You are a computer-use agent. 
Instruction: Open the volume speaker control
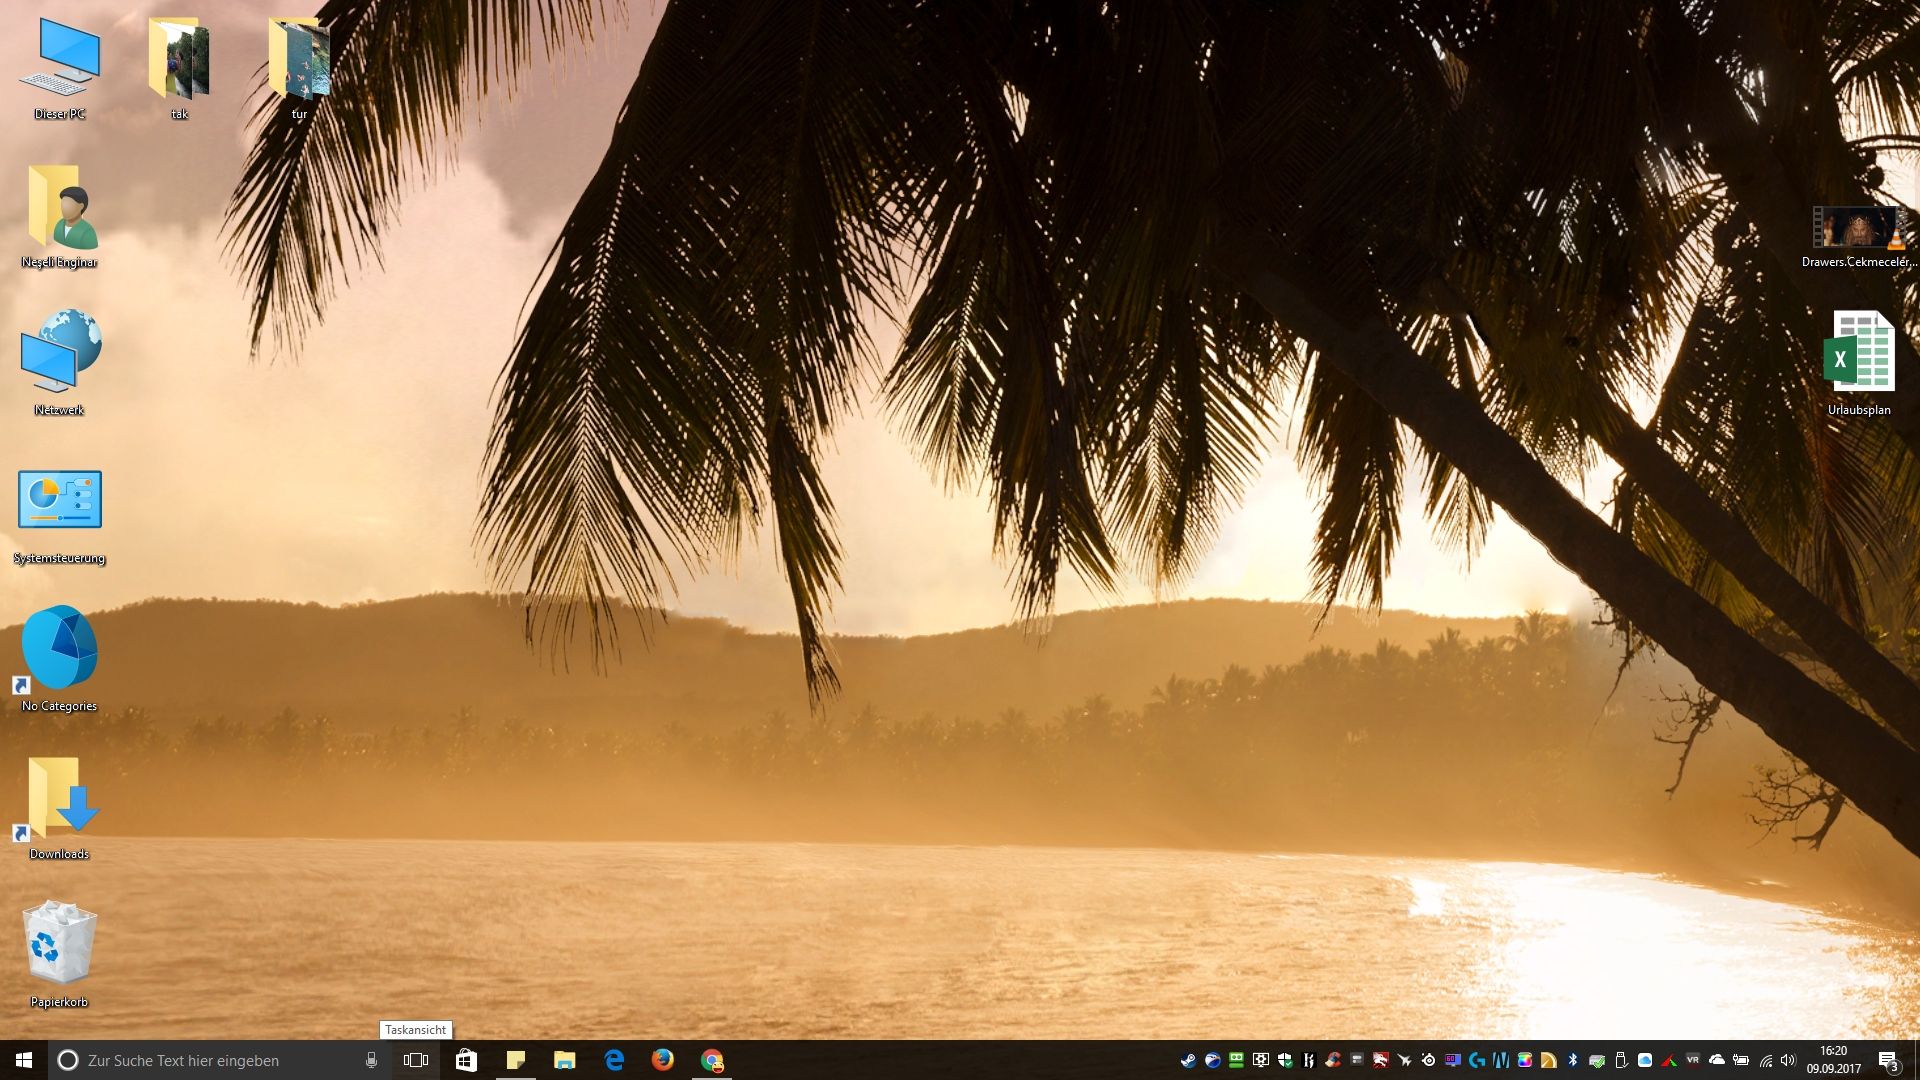click(1788, 1060)
